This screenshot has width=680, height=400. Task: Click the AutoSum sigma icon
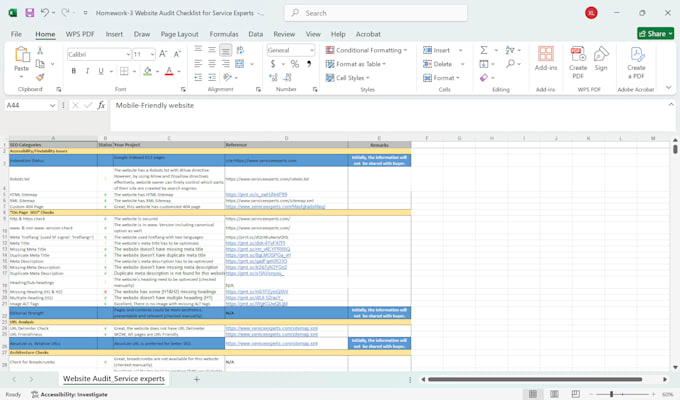point(484,50)
